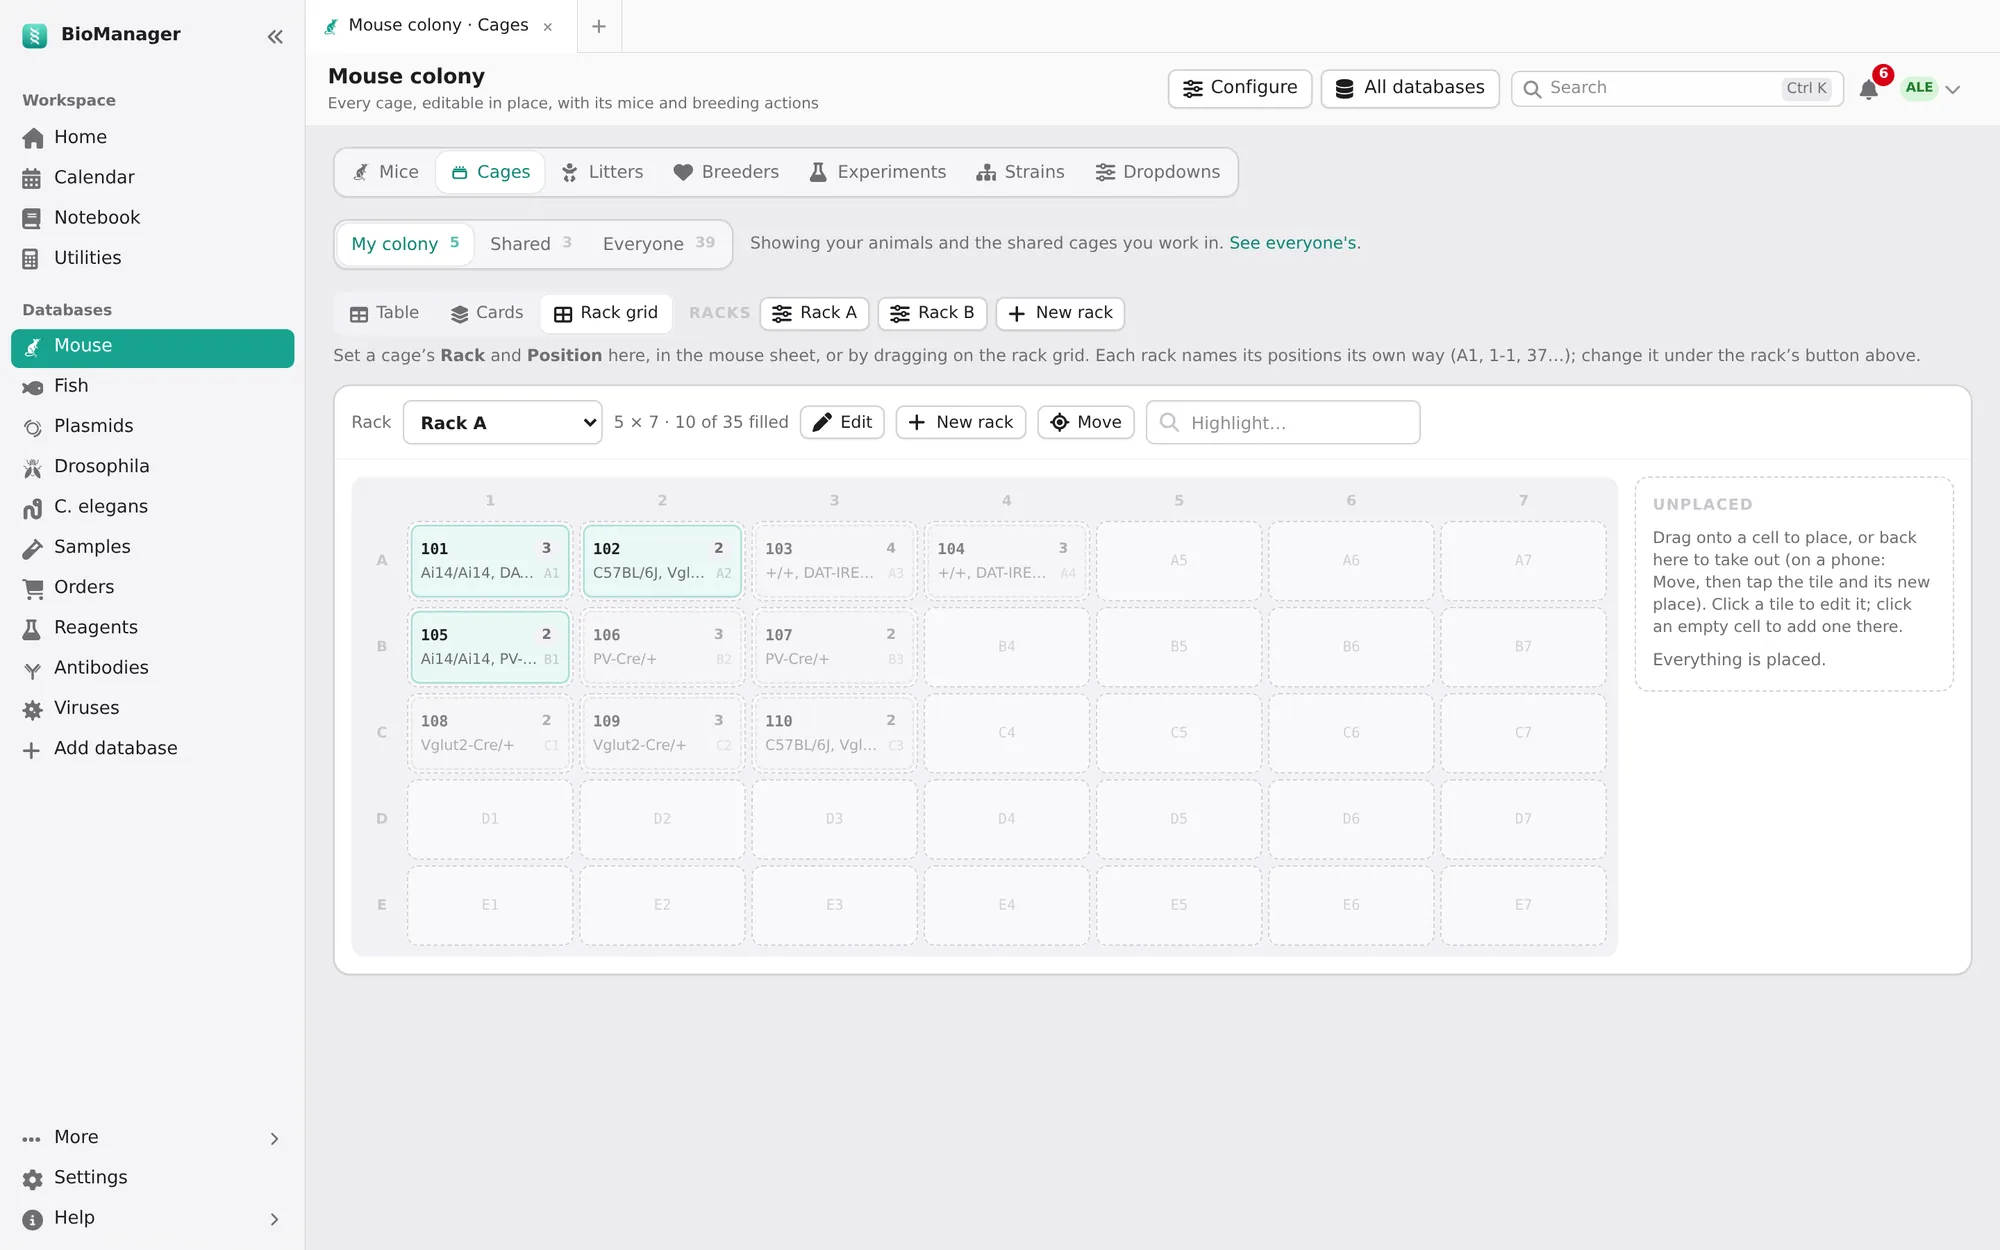
Task: Open the Orders database
Action: 152,587
